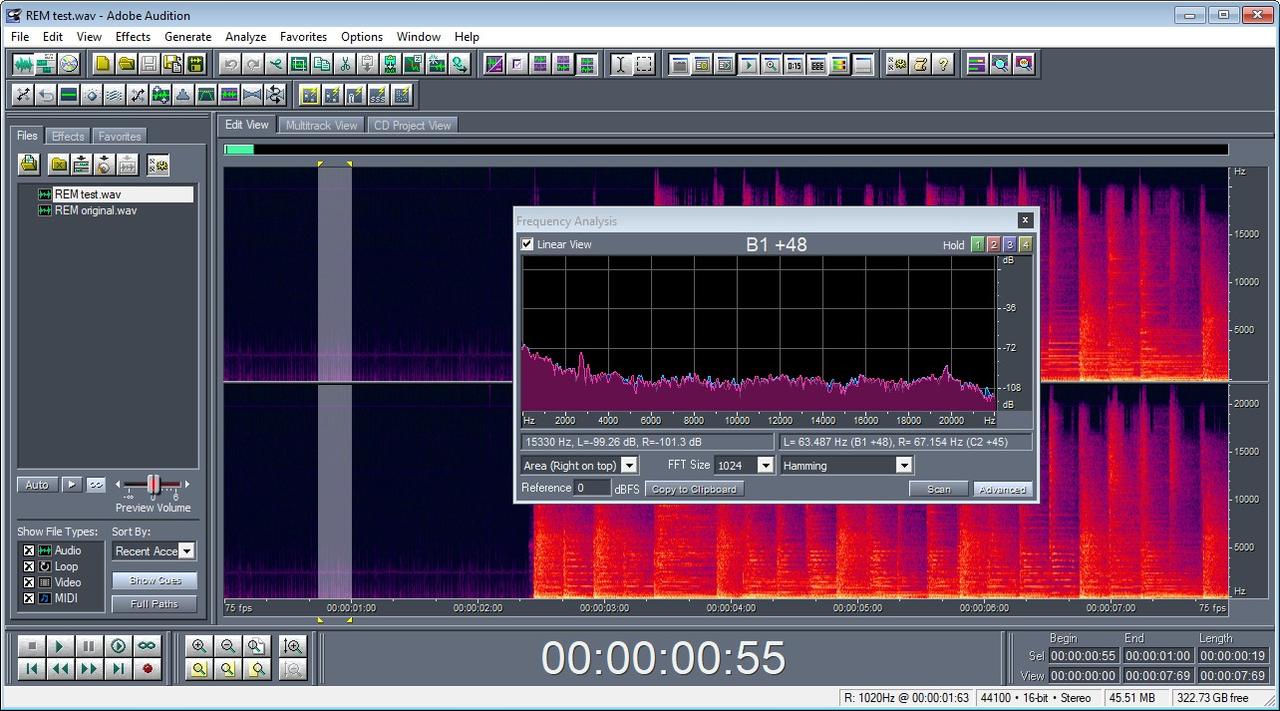This screenshot has height=711, width=1280.
Task: Click the Preview Volume slider handle
Action: [154, 484]
